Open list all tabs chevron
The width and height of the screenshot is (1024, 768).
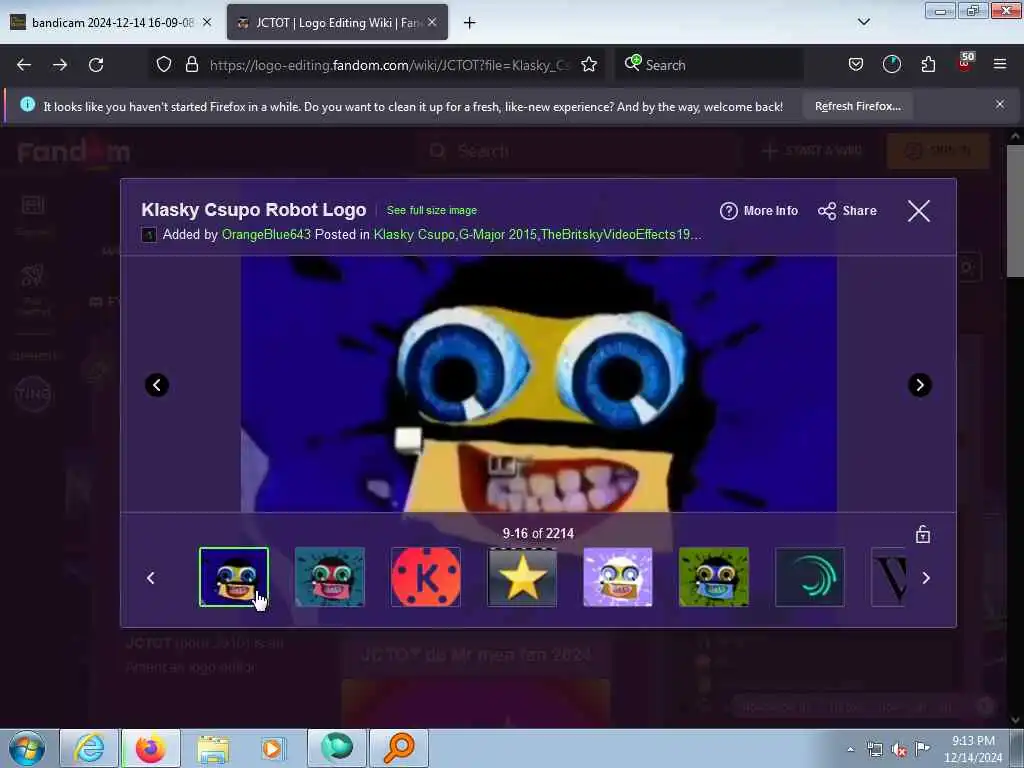(x=863, y=22)
